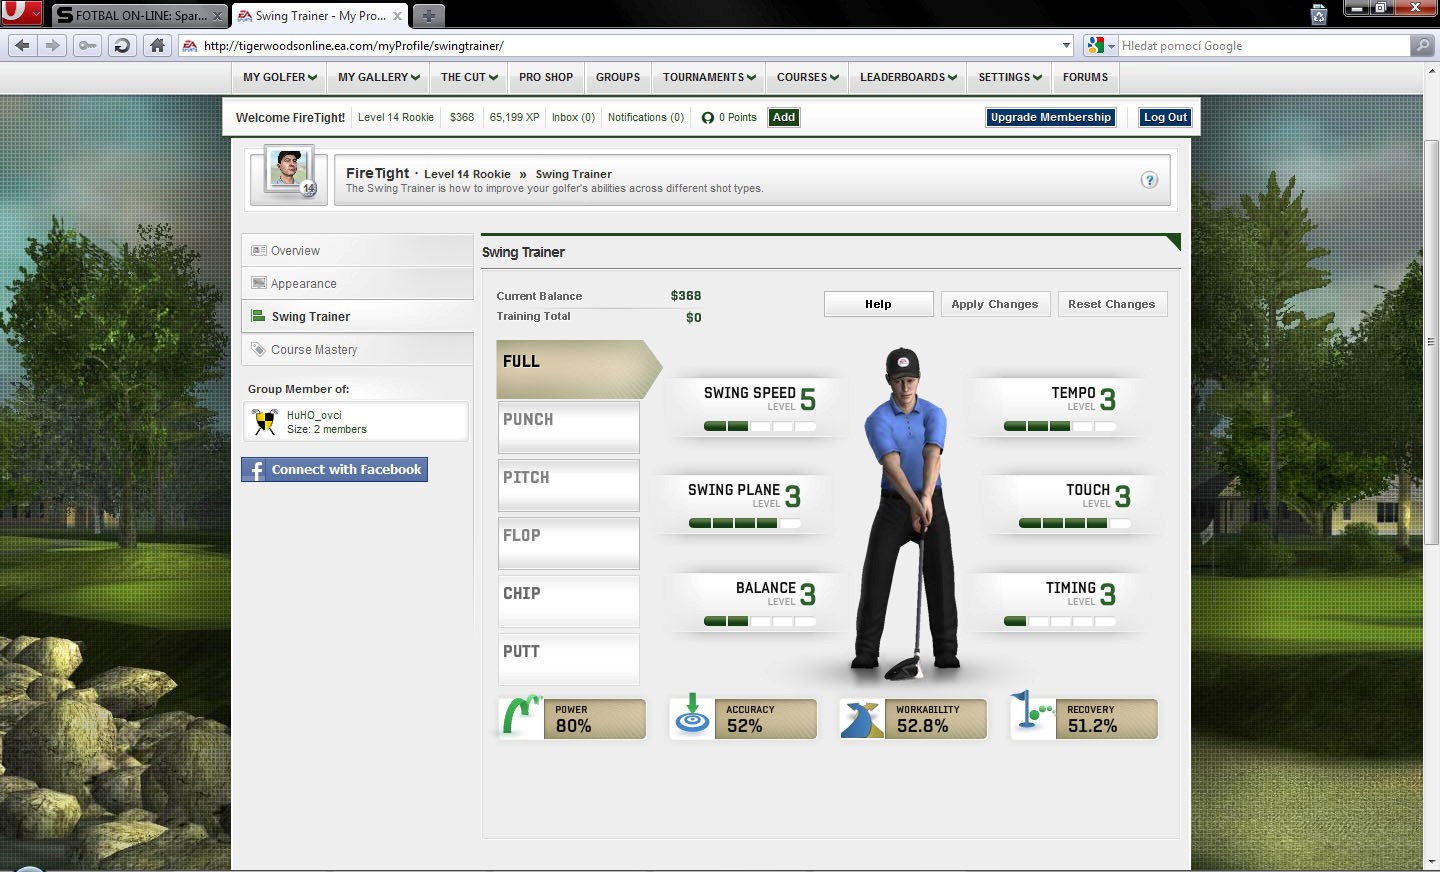
Task: Adjust the Swing Plane level bar
Action: coord(745,523)
